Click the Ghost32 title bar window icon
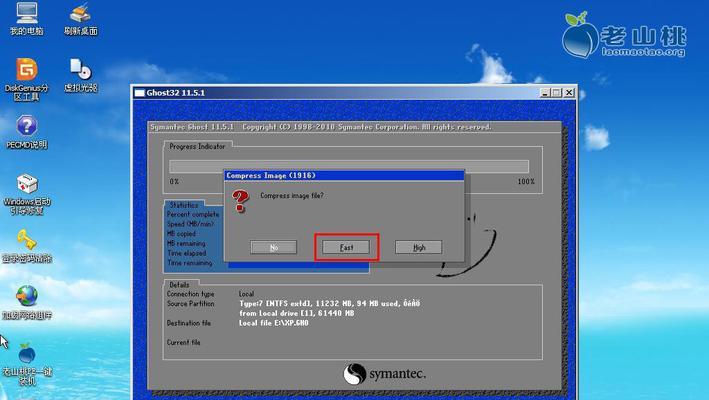This screenshot has width=709, height=400. 140,93
